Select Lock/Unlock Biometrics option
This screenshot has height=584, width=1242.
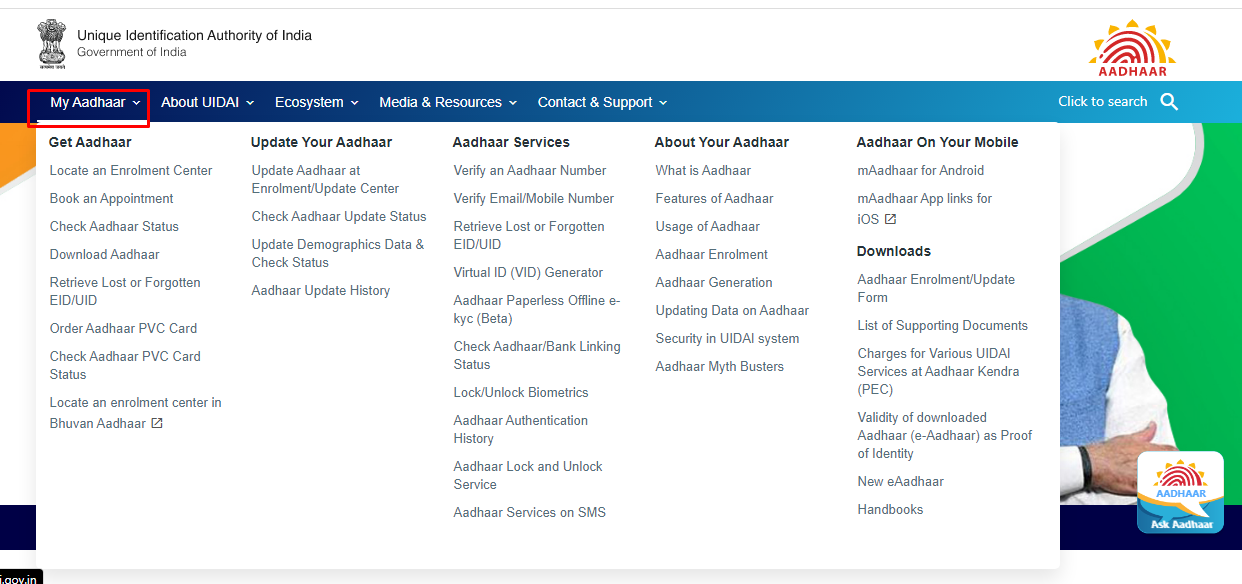pos(521,393)
